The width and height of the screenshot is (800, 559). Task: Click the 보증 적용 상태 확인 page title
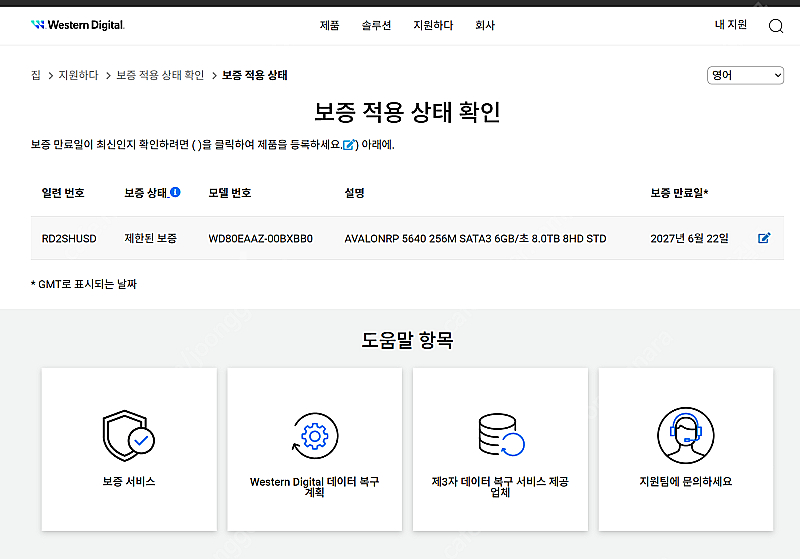point(407,112)
